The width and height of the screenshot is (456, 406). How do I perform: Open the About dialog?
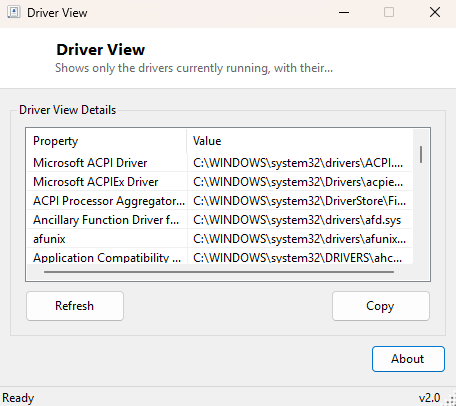pyautogui.click(x=408, y=359)
